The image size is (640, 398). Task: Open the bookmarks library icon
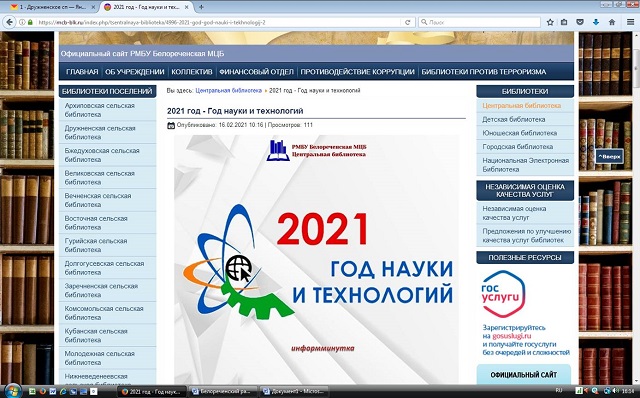point(564,22)
